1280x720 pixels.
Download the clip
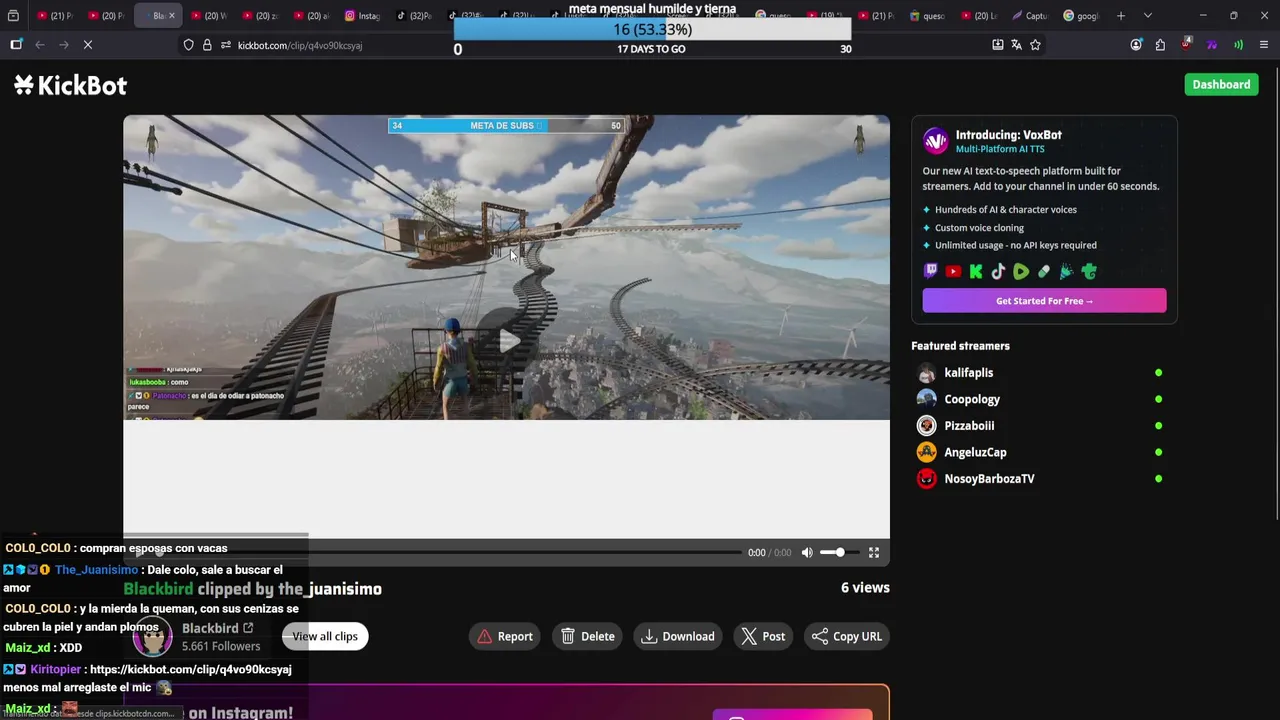click(x=679, y=636)
